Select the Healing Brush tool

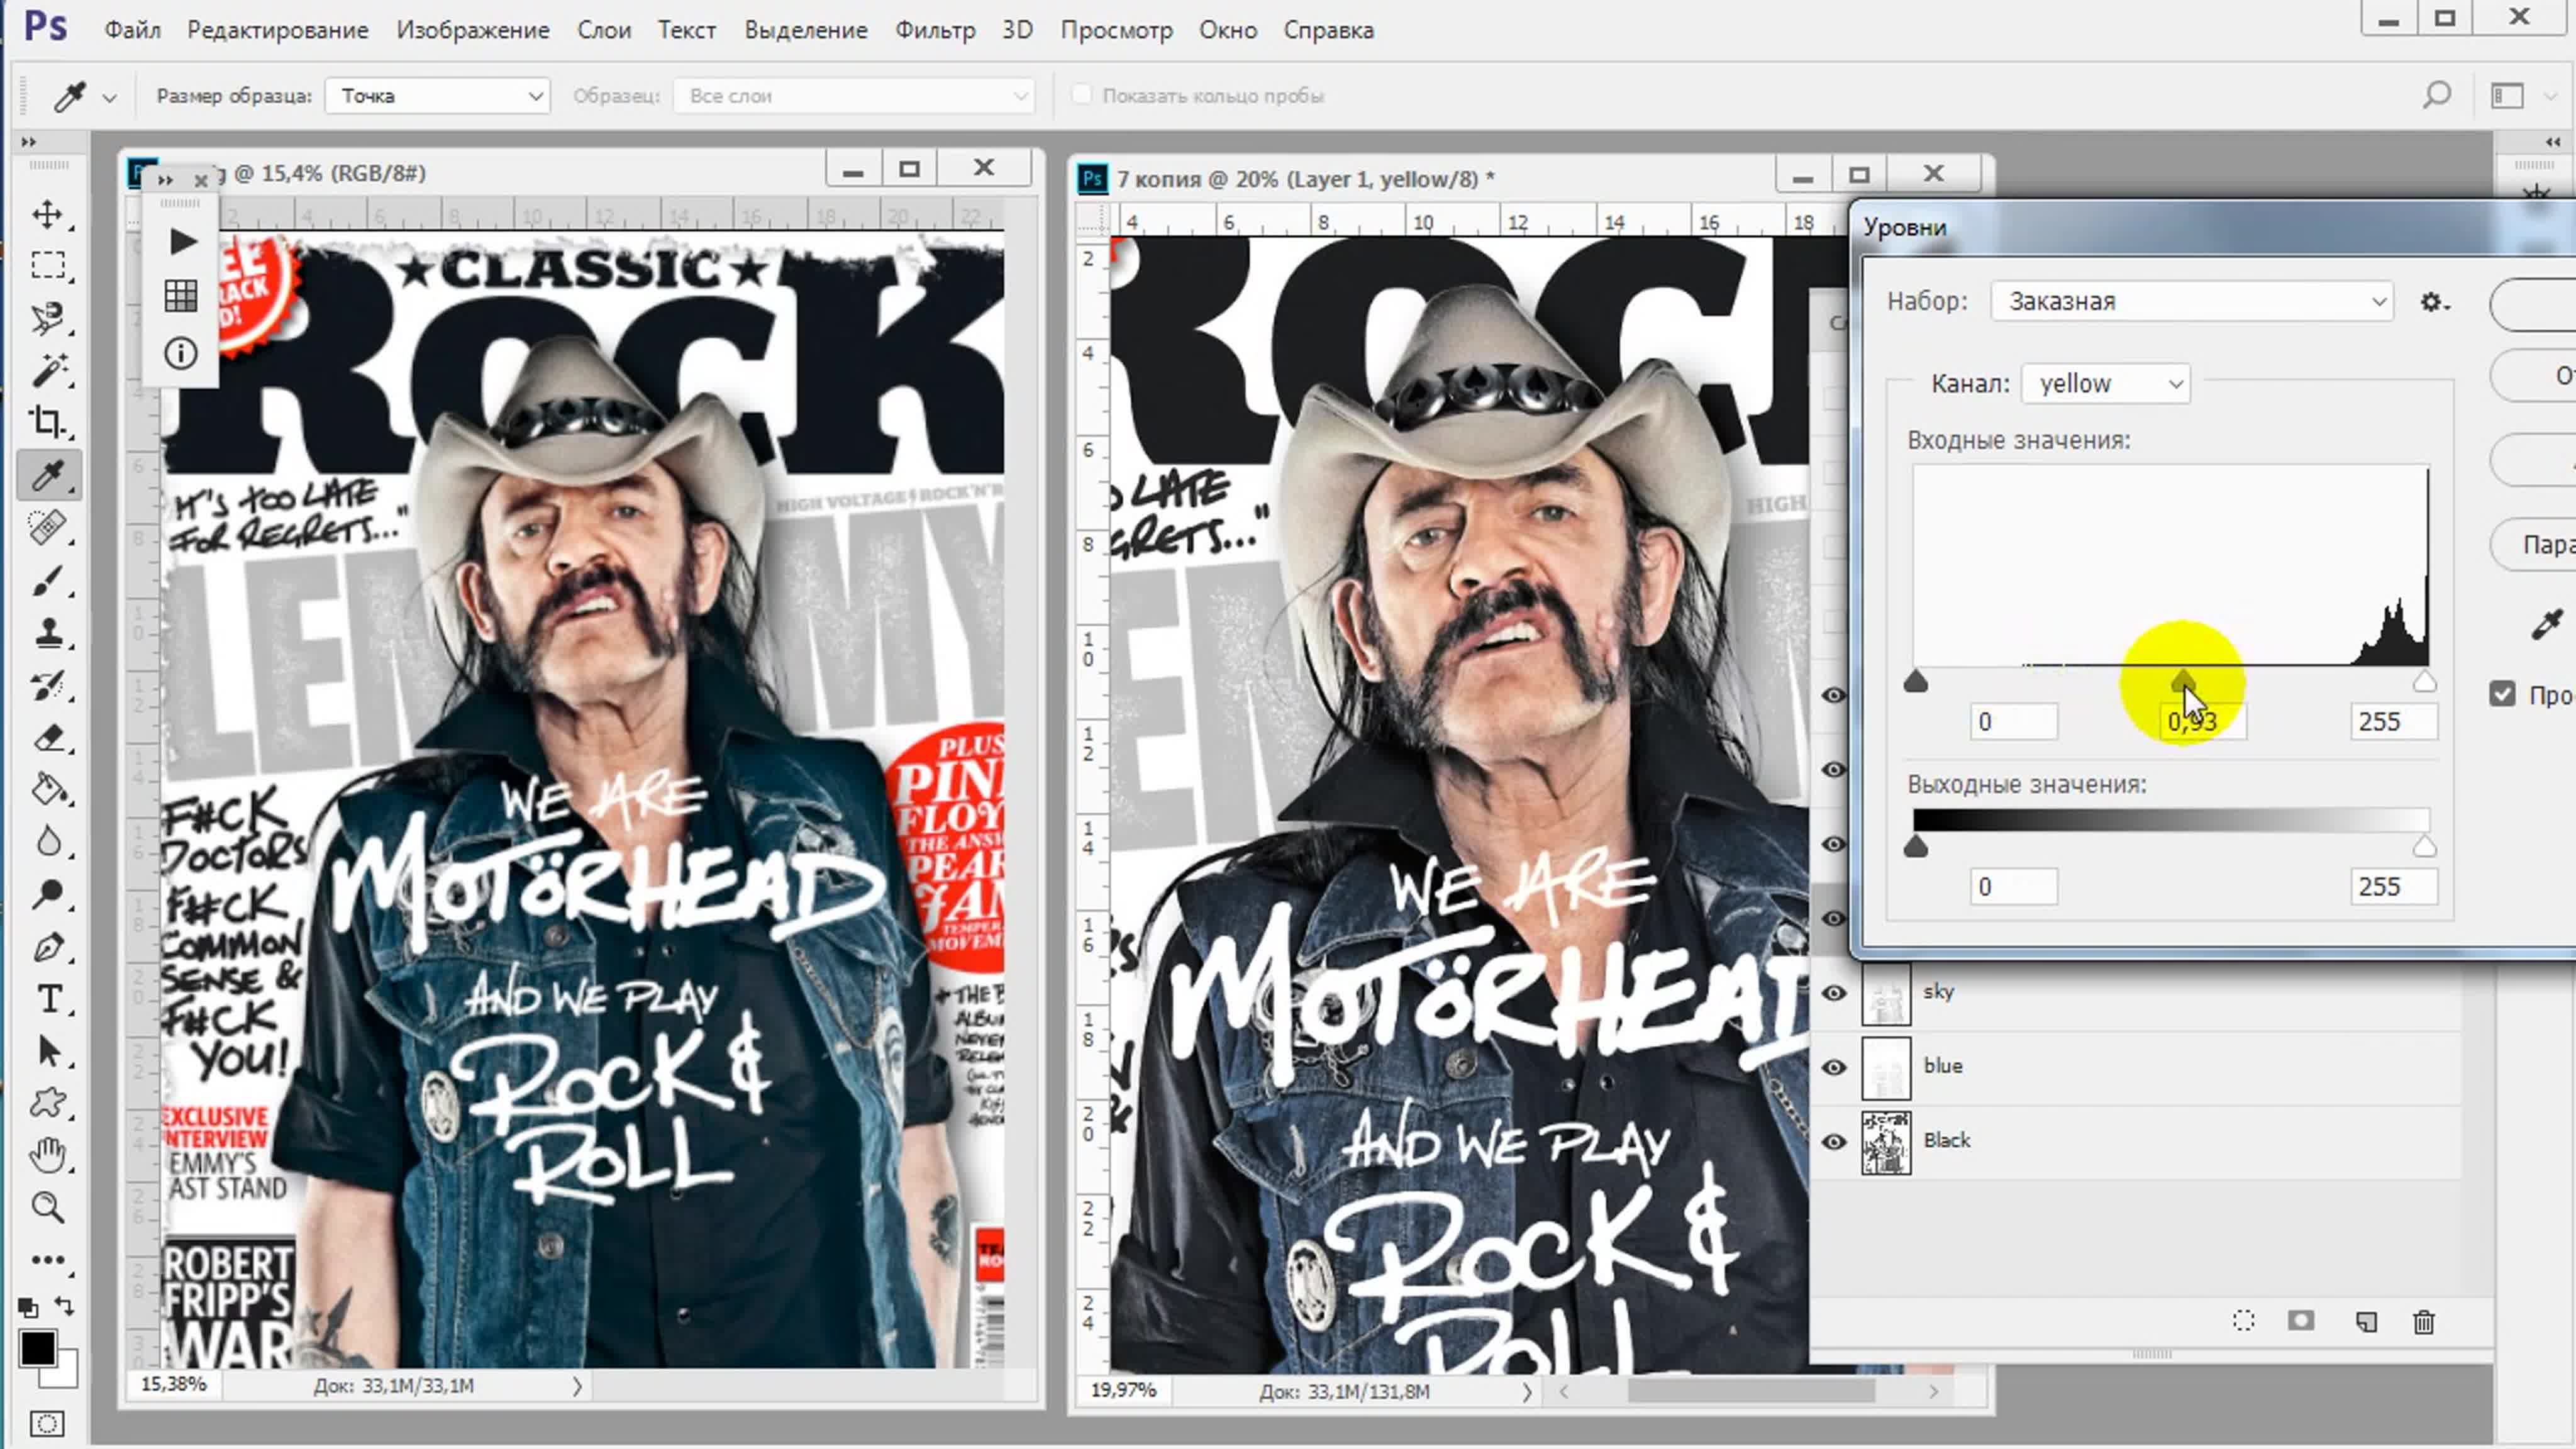[x=47, y=527]
